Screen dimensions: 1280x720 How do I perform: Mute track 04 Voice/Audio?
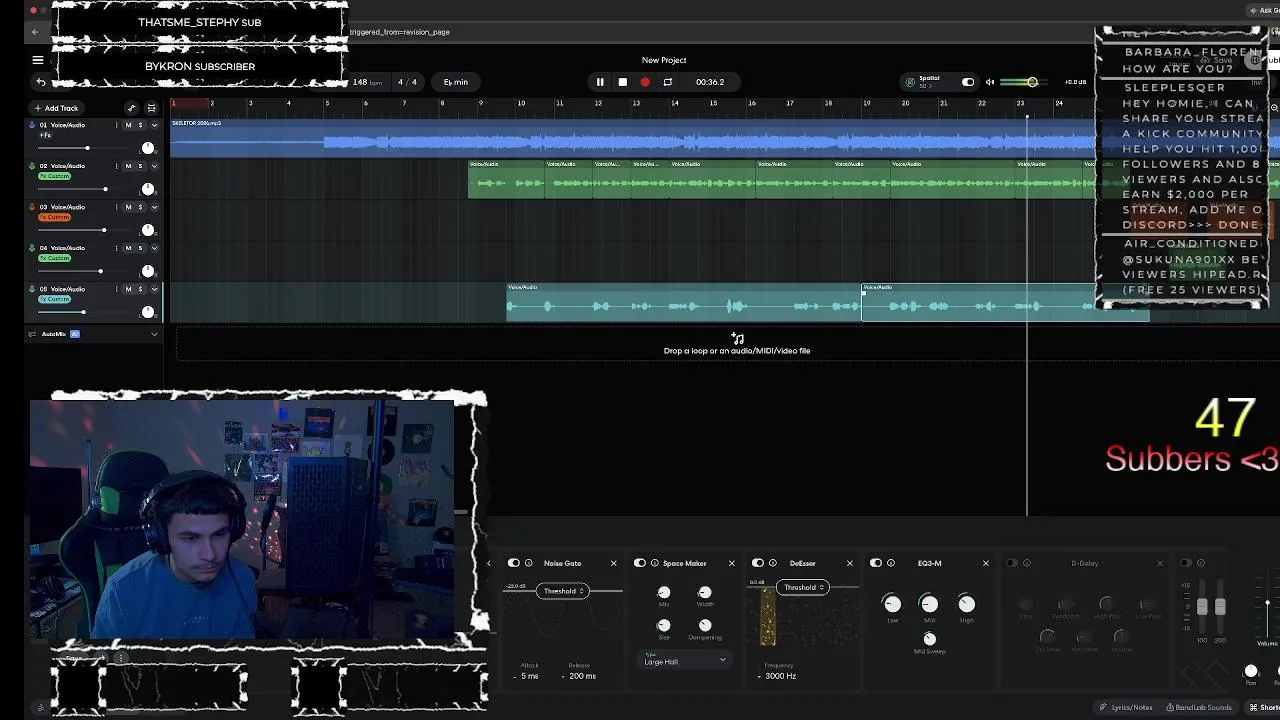tap(128, 248)
